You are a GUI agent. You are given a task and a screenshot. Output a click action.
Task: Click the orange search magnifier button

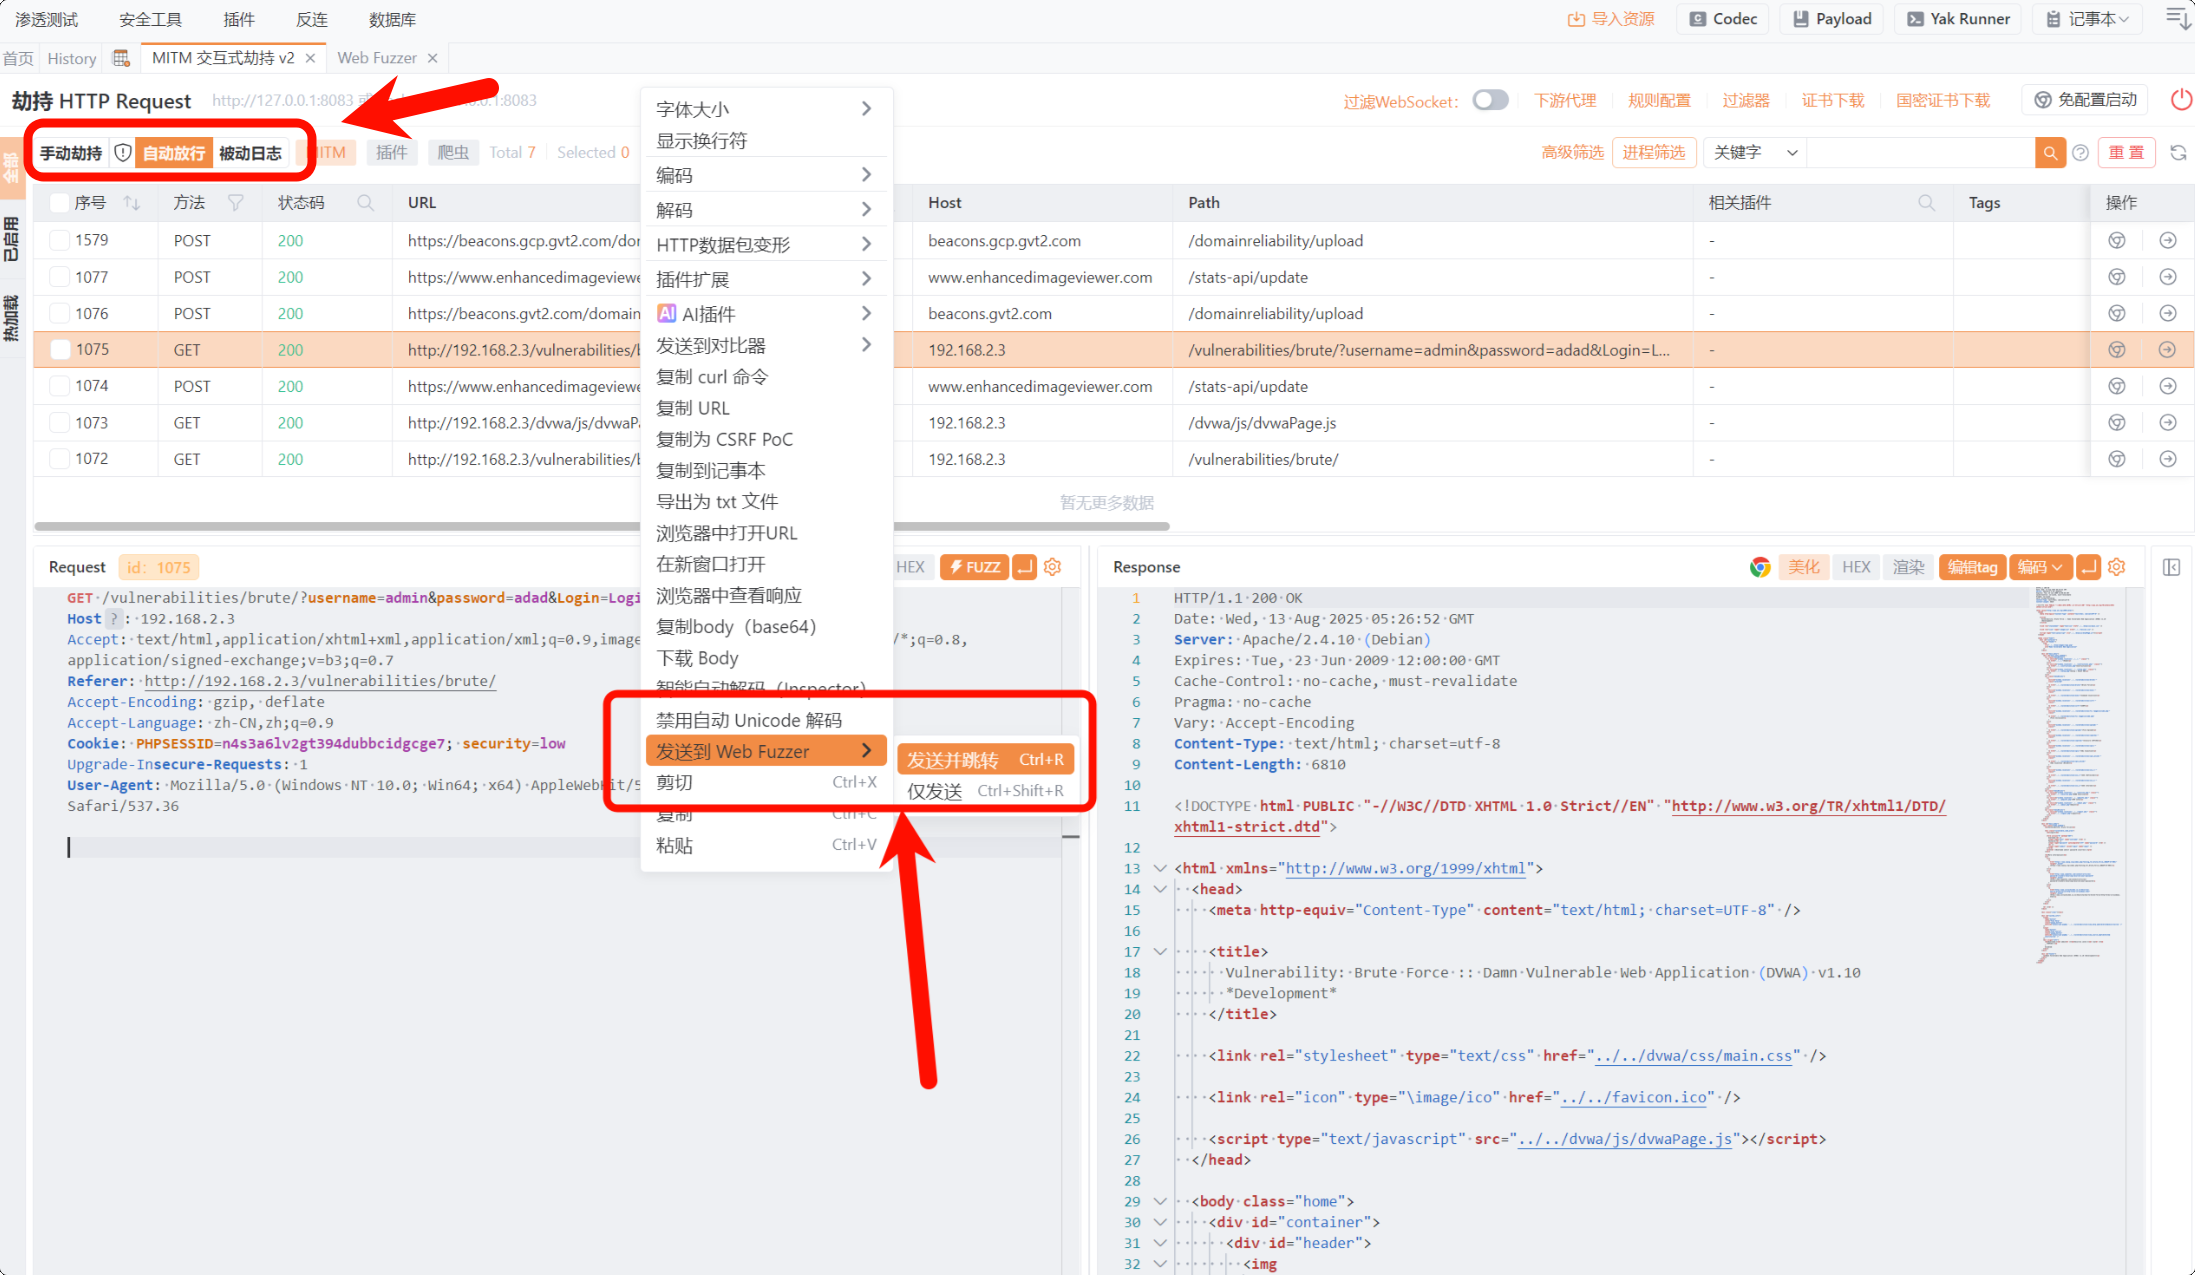click(x=2049, y=153)
